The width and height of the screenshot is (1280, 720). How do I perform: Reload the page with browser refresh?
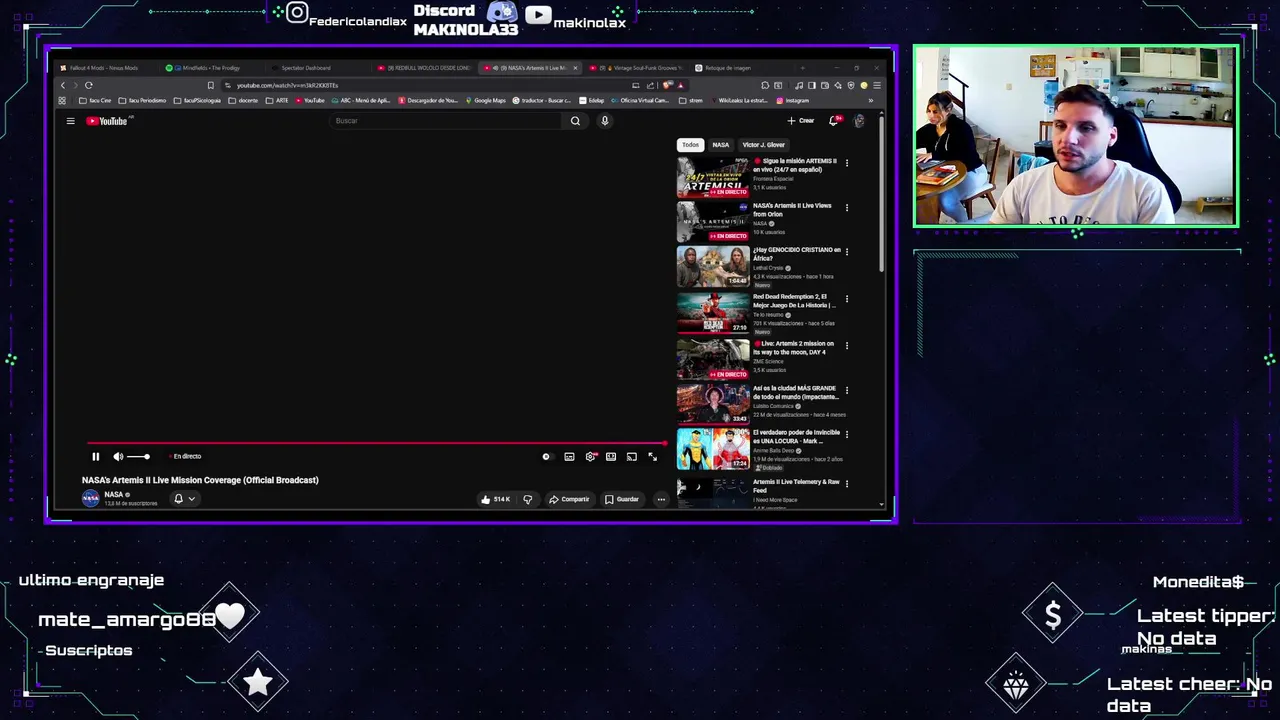coord(89,85)
